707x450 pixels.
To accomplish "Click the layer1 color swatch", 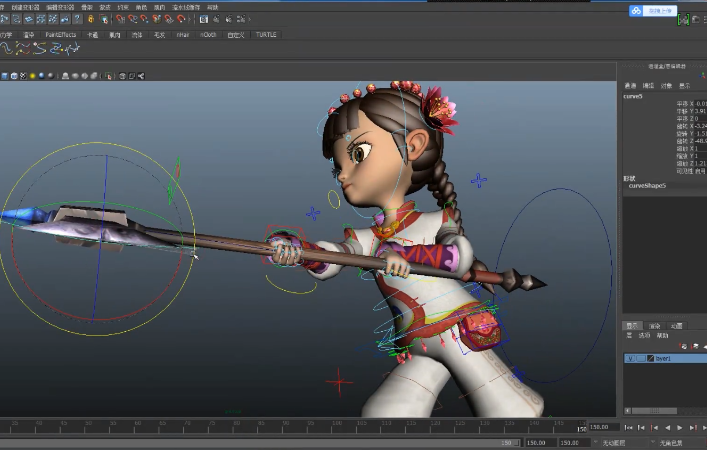I will [651, 358].
